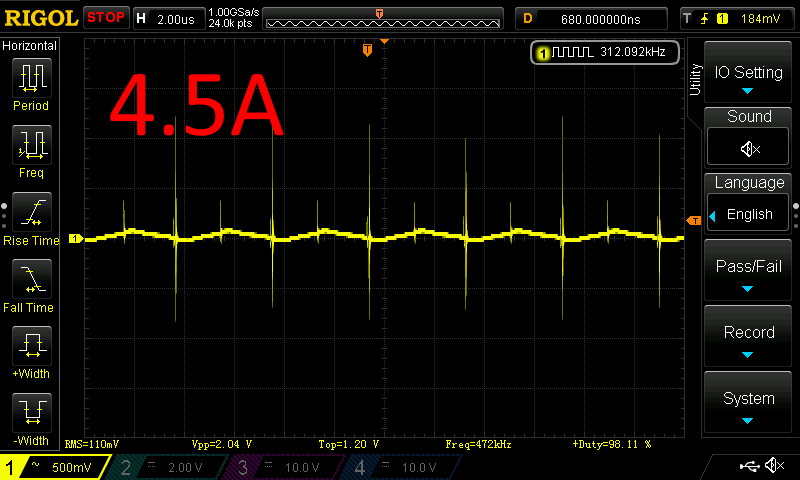Click the 24.0k pts memory depth text
The image size is (800, 480).
[230, 23]
